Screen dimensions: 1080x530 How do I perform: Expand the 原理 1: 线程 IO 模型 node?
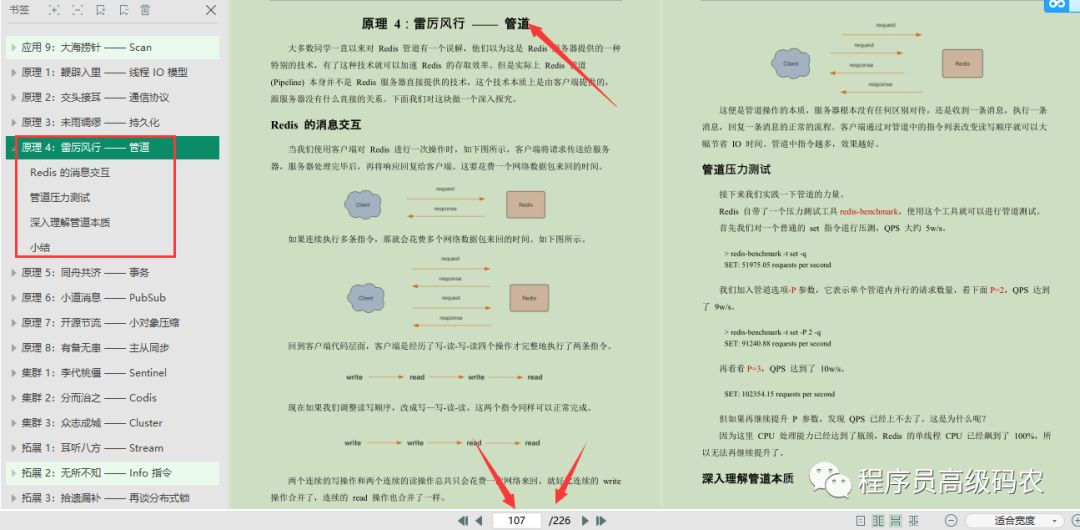pyautogui.click(x=14, y=72)
